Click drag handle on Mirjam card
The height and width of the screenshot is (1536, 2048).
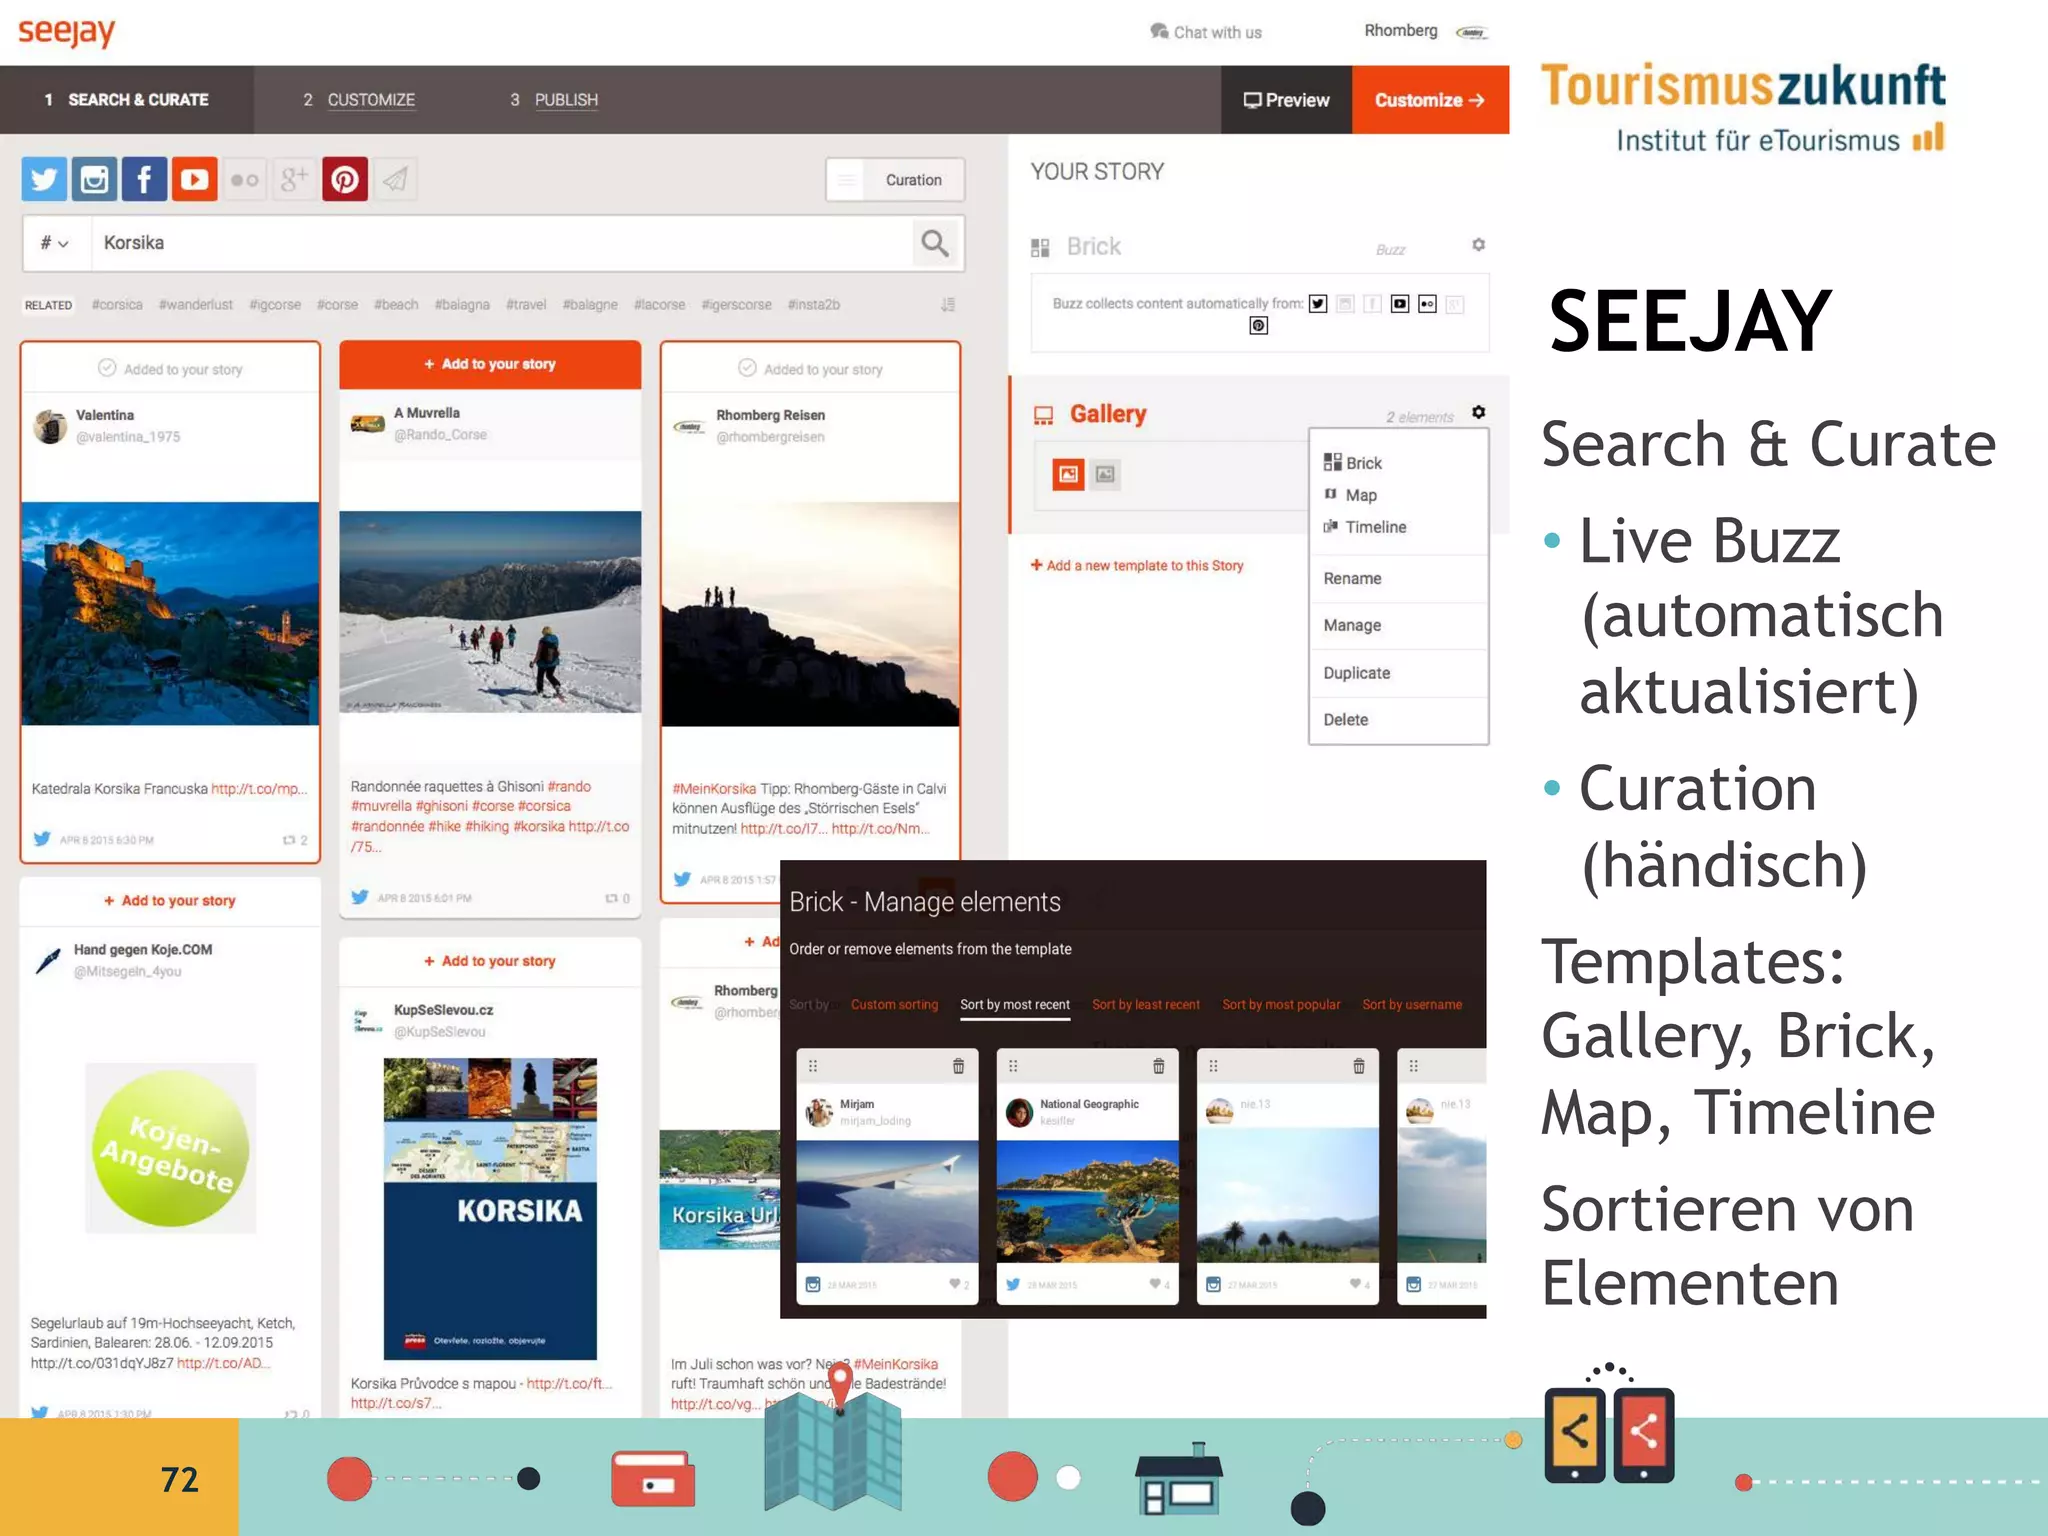coord(813,1066)
